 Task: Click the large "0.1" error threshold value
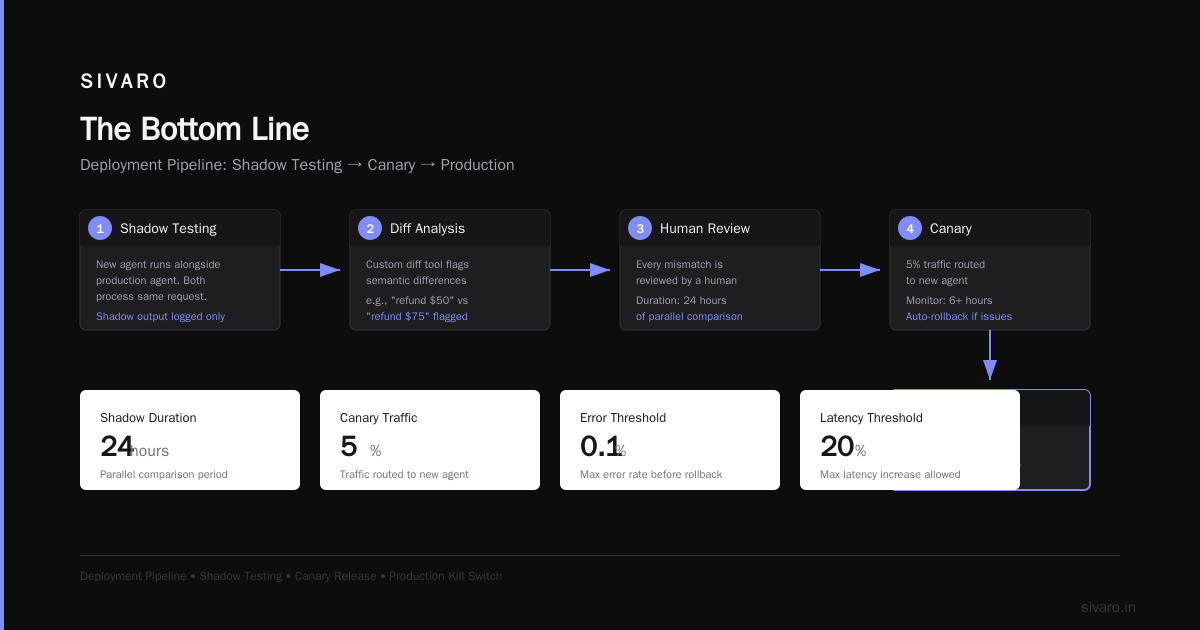(600, 446)
